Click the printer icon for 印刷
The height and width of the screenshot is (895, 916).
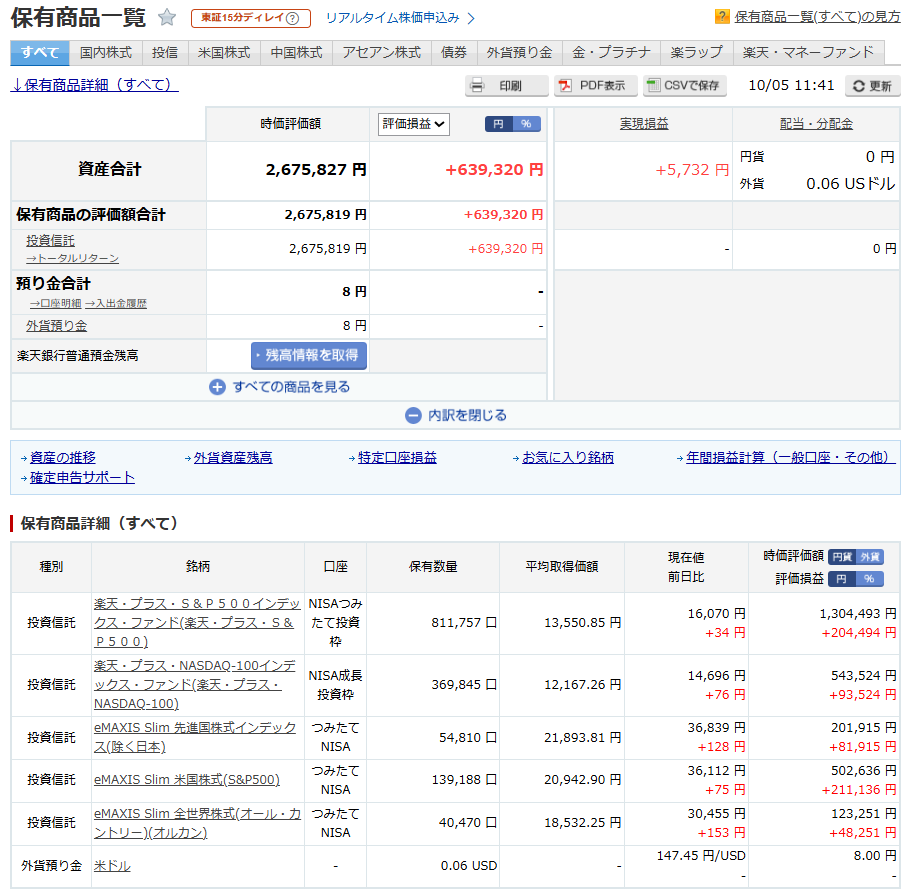point(479,86)
